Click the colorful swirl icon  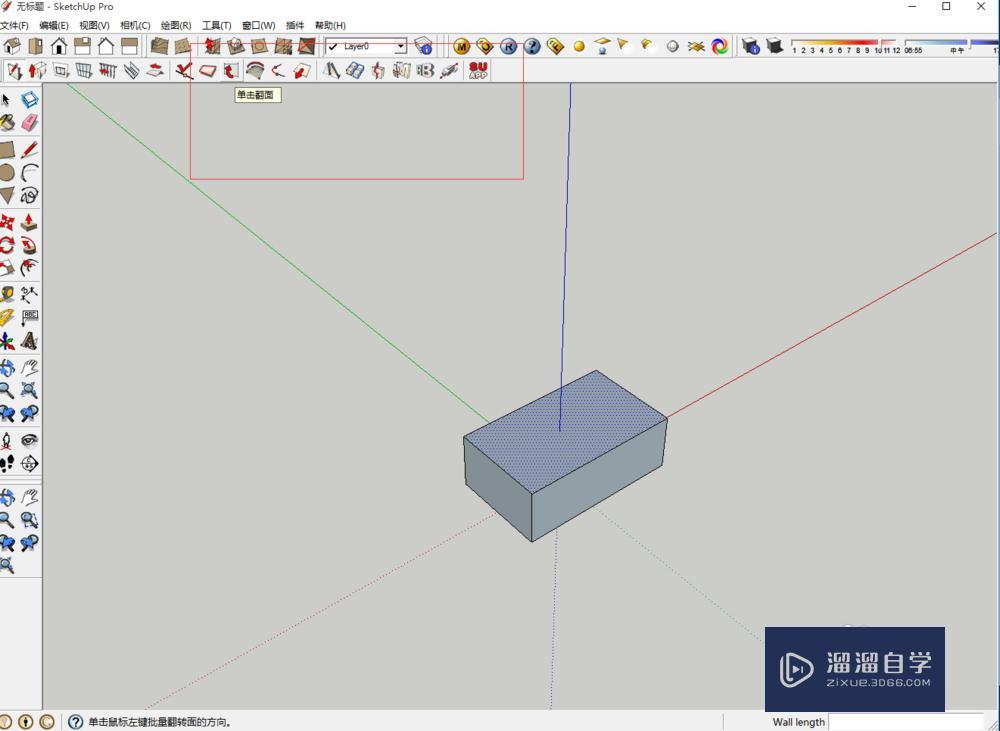click(720, 47)
